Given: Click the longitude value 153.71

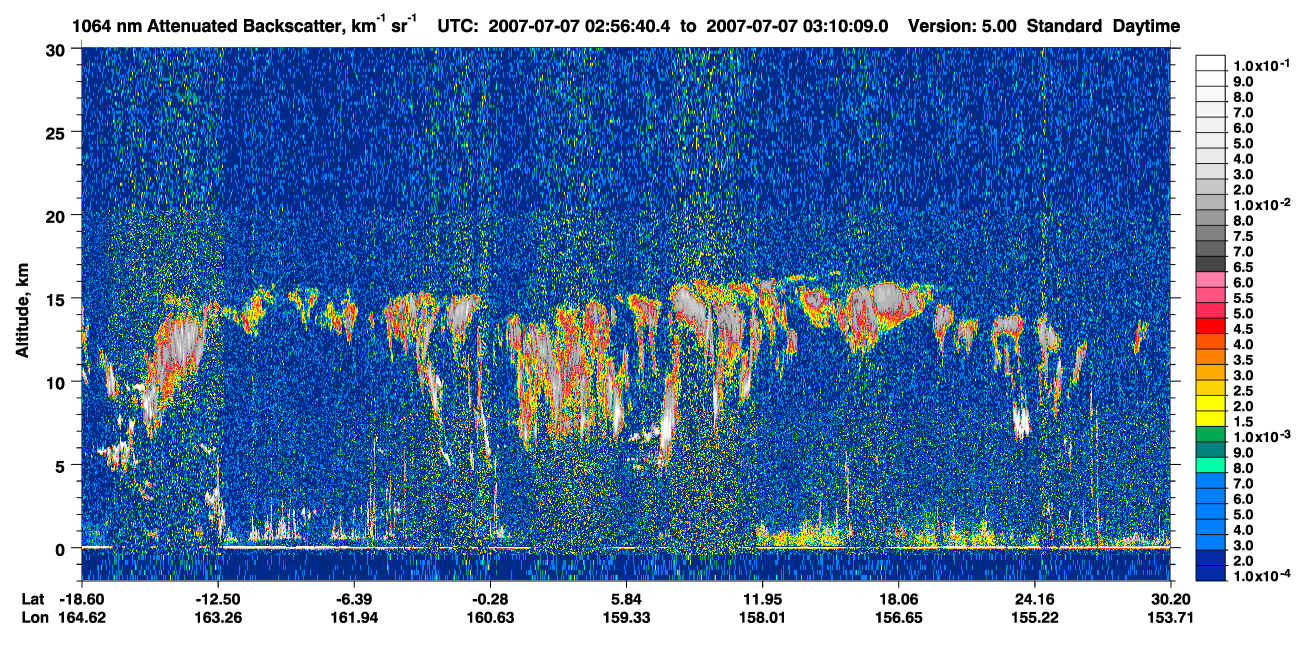Looking at the screenshot, I should coord(1170,617).
